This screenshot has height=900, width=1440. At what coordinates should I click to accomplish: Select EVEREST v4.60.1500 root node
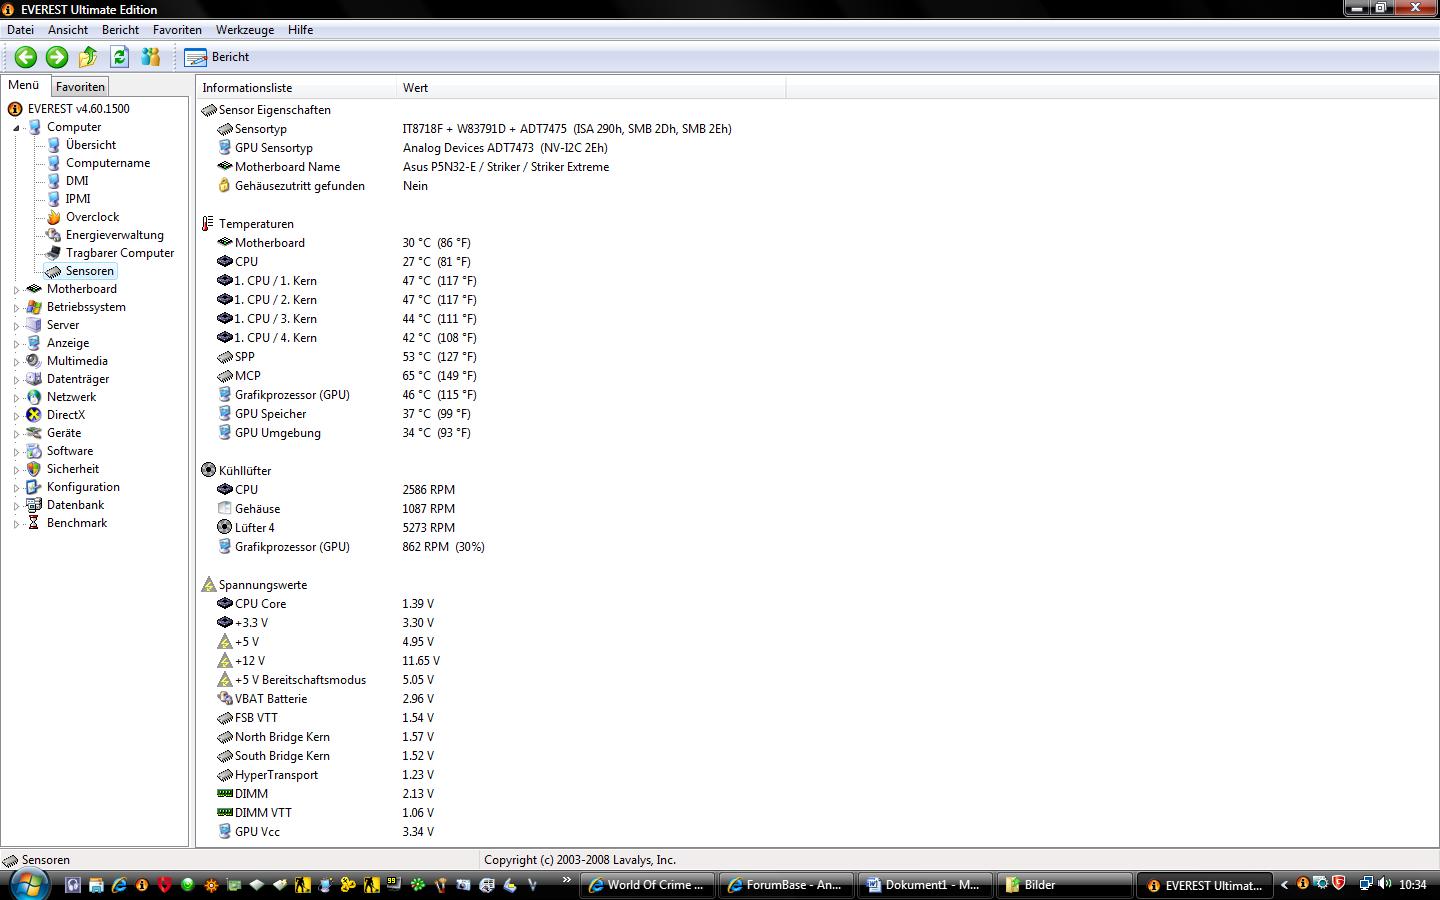coord(78,109)
